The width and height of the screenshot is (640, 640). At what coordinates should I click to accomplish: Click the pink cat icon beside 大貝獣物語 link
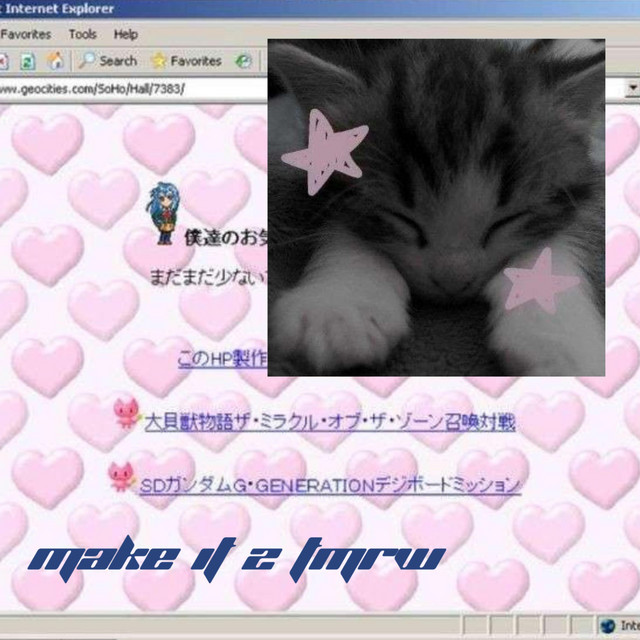tap(126, 413)
